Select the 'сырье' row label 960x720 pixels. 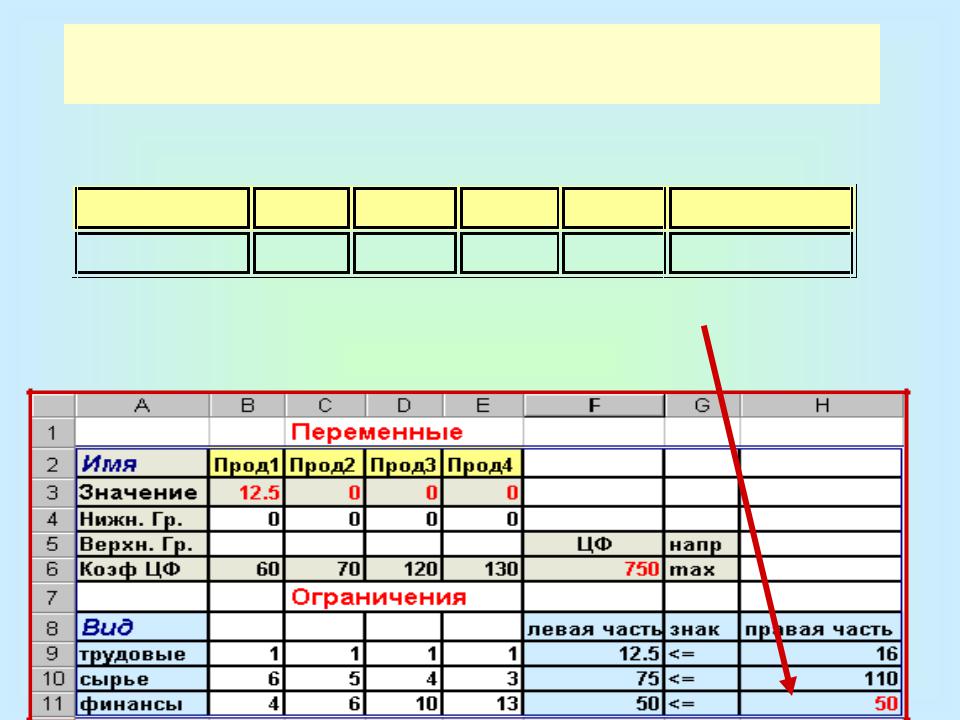(x=142, y=678)
